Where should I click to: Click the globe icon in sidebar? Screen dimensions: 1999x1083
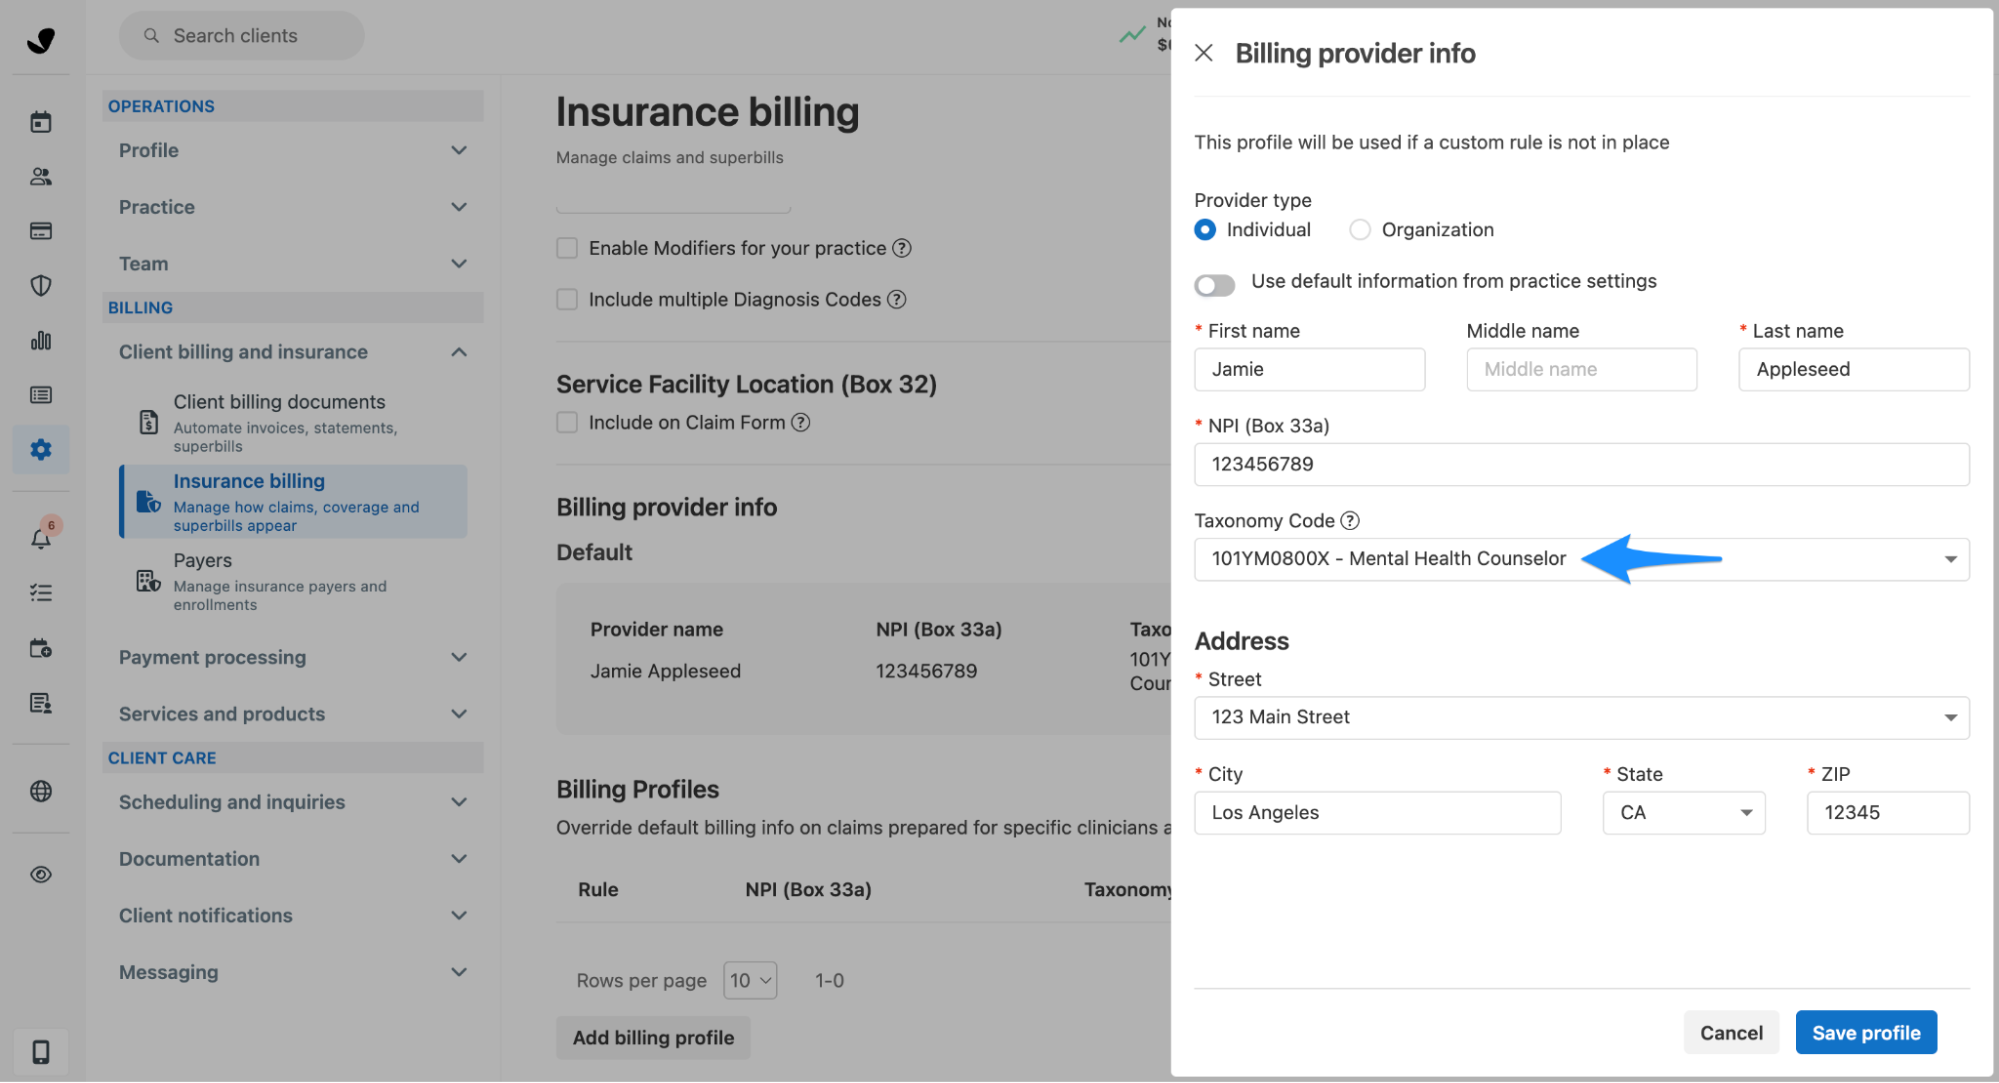[x=41, y=791]
